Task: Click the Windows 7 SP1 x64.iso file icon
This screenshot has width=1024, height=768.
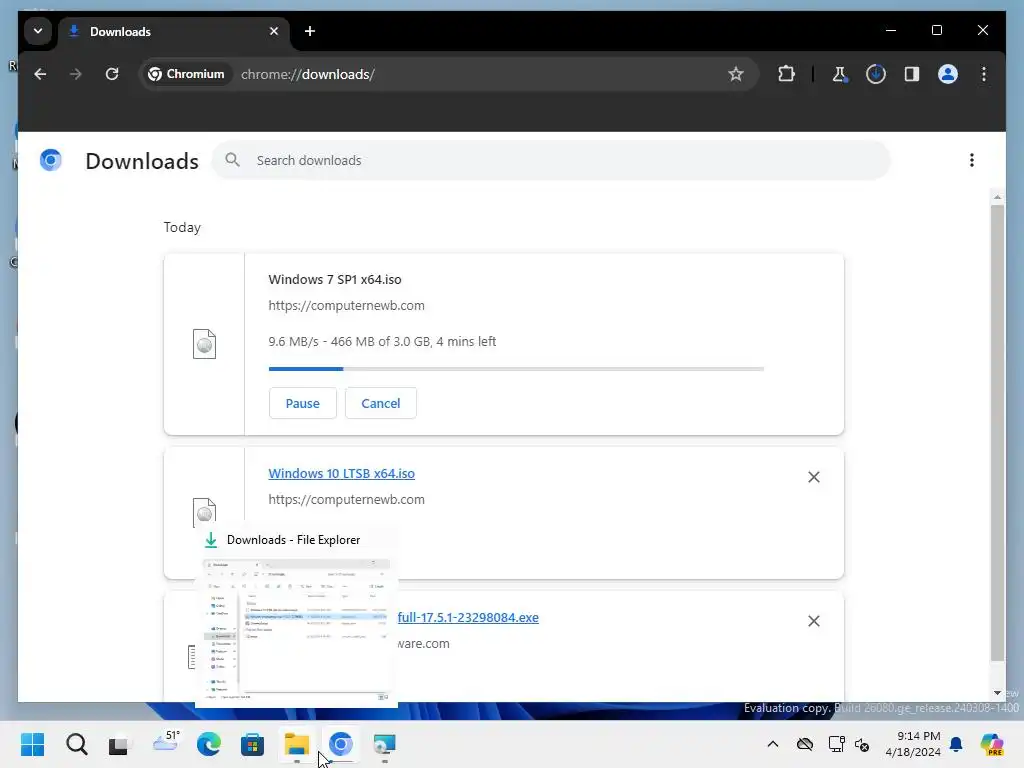Action: tap(204, 344)
